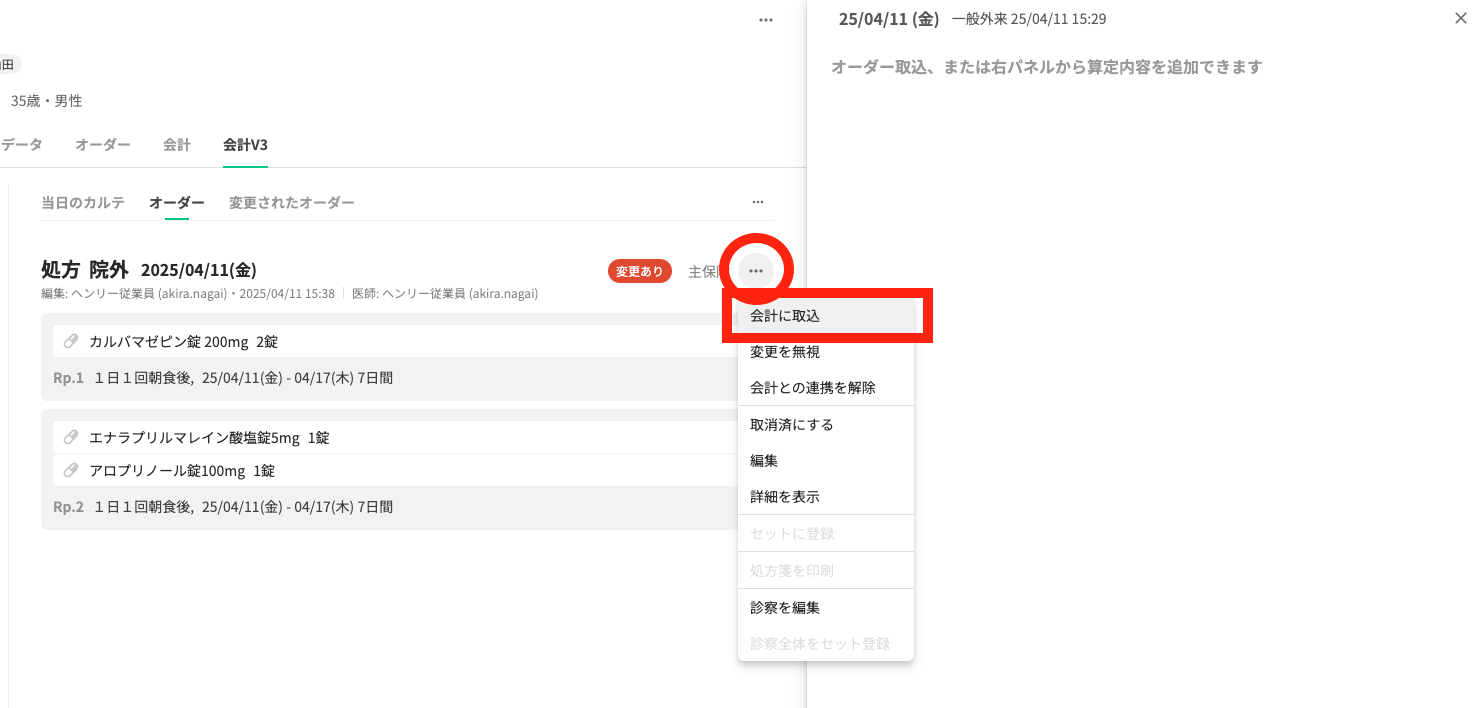Click the Rp.1 dosage schedule line
This screenshot has width=1480, height=708.
pyautogui.click(x=223, y=379)
